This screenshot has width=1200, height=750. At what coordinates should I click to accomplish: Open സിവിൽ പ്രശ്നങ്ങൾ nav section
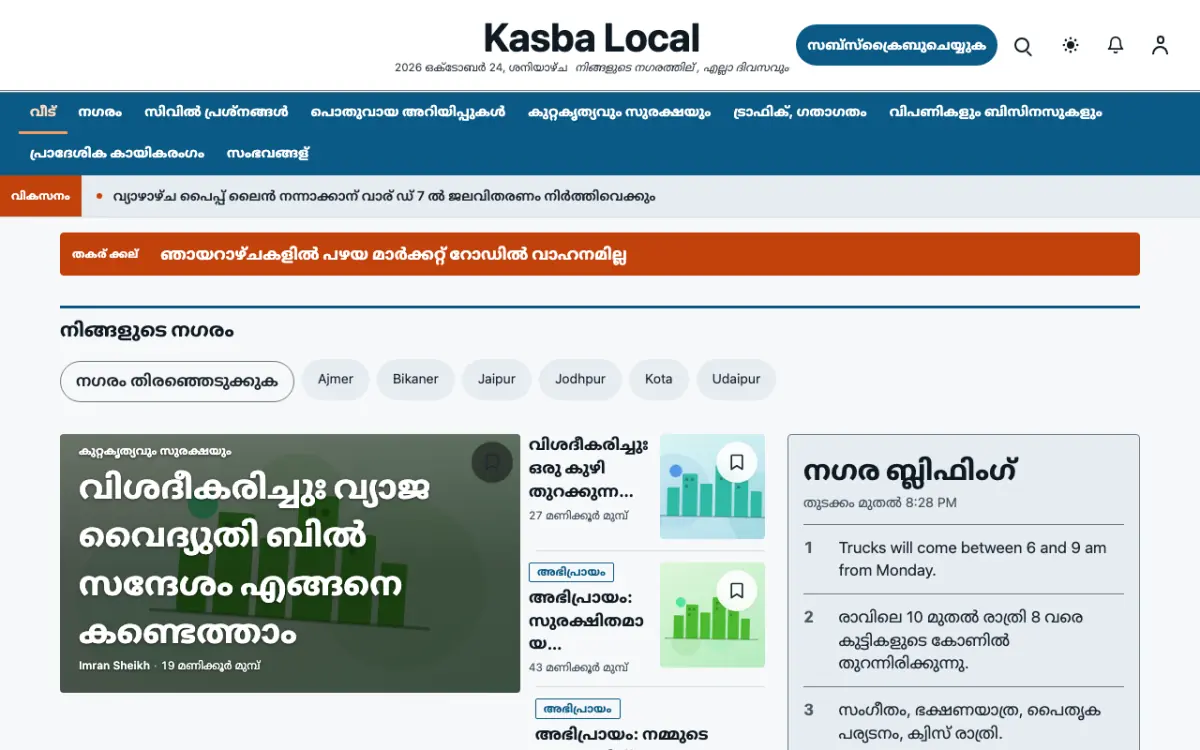216,112
